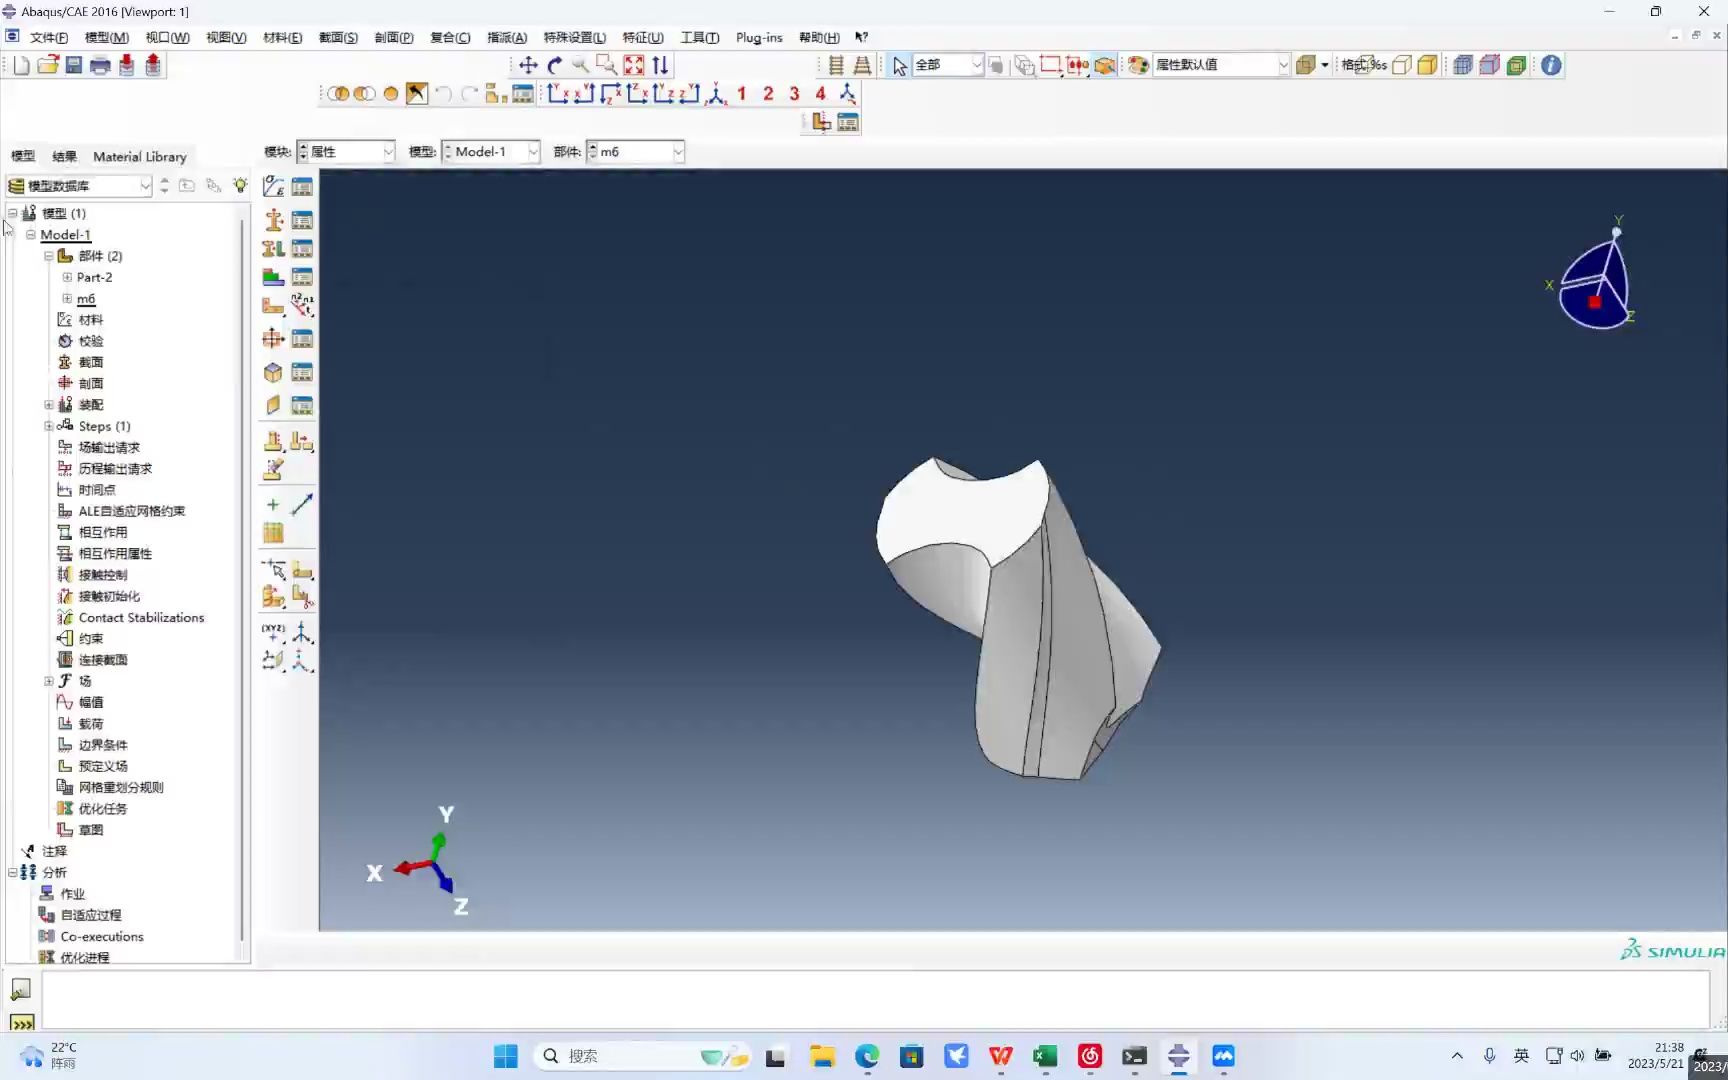Click the Auto-Fit View icon

pyautogui.click(x=633, y=65)
